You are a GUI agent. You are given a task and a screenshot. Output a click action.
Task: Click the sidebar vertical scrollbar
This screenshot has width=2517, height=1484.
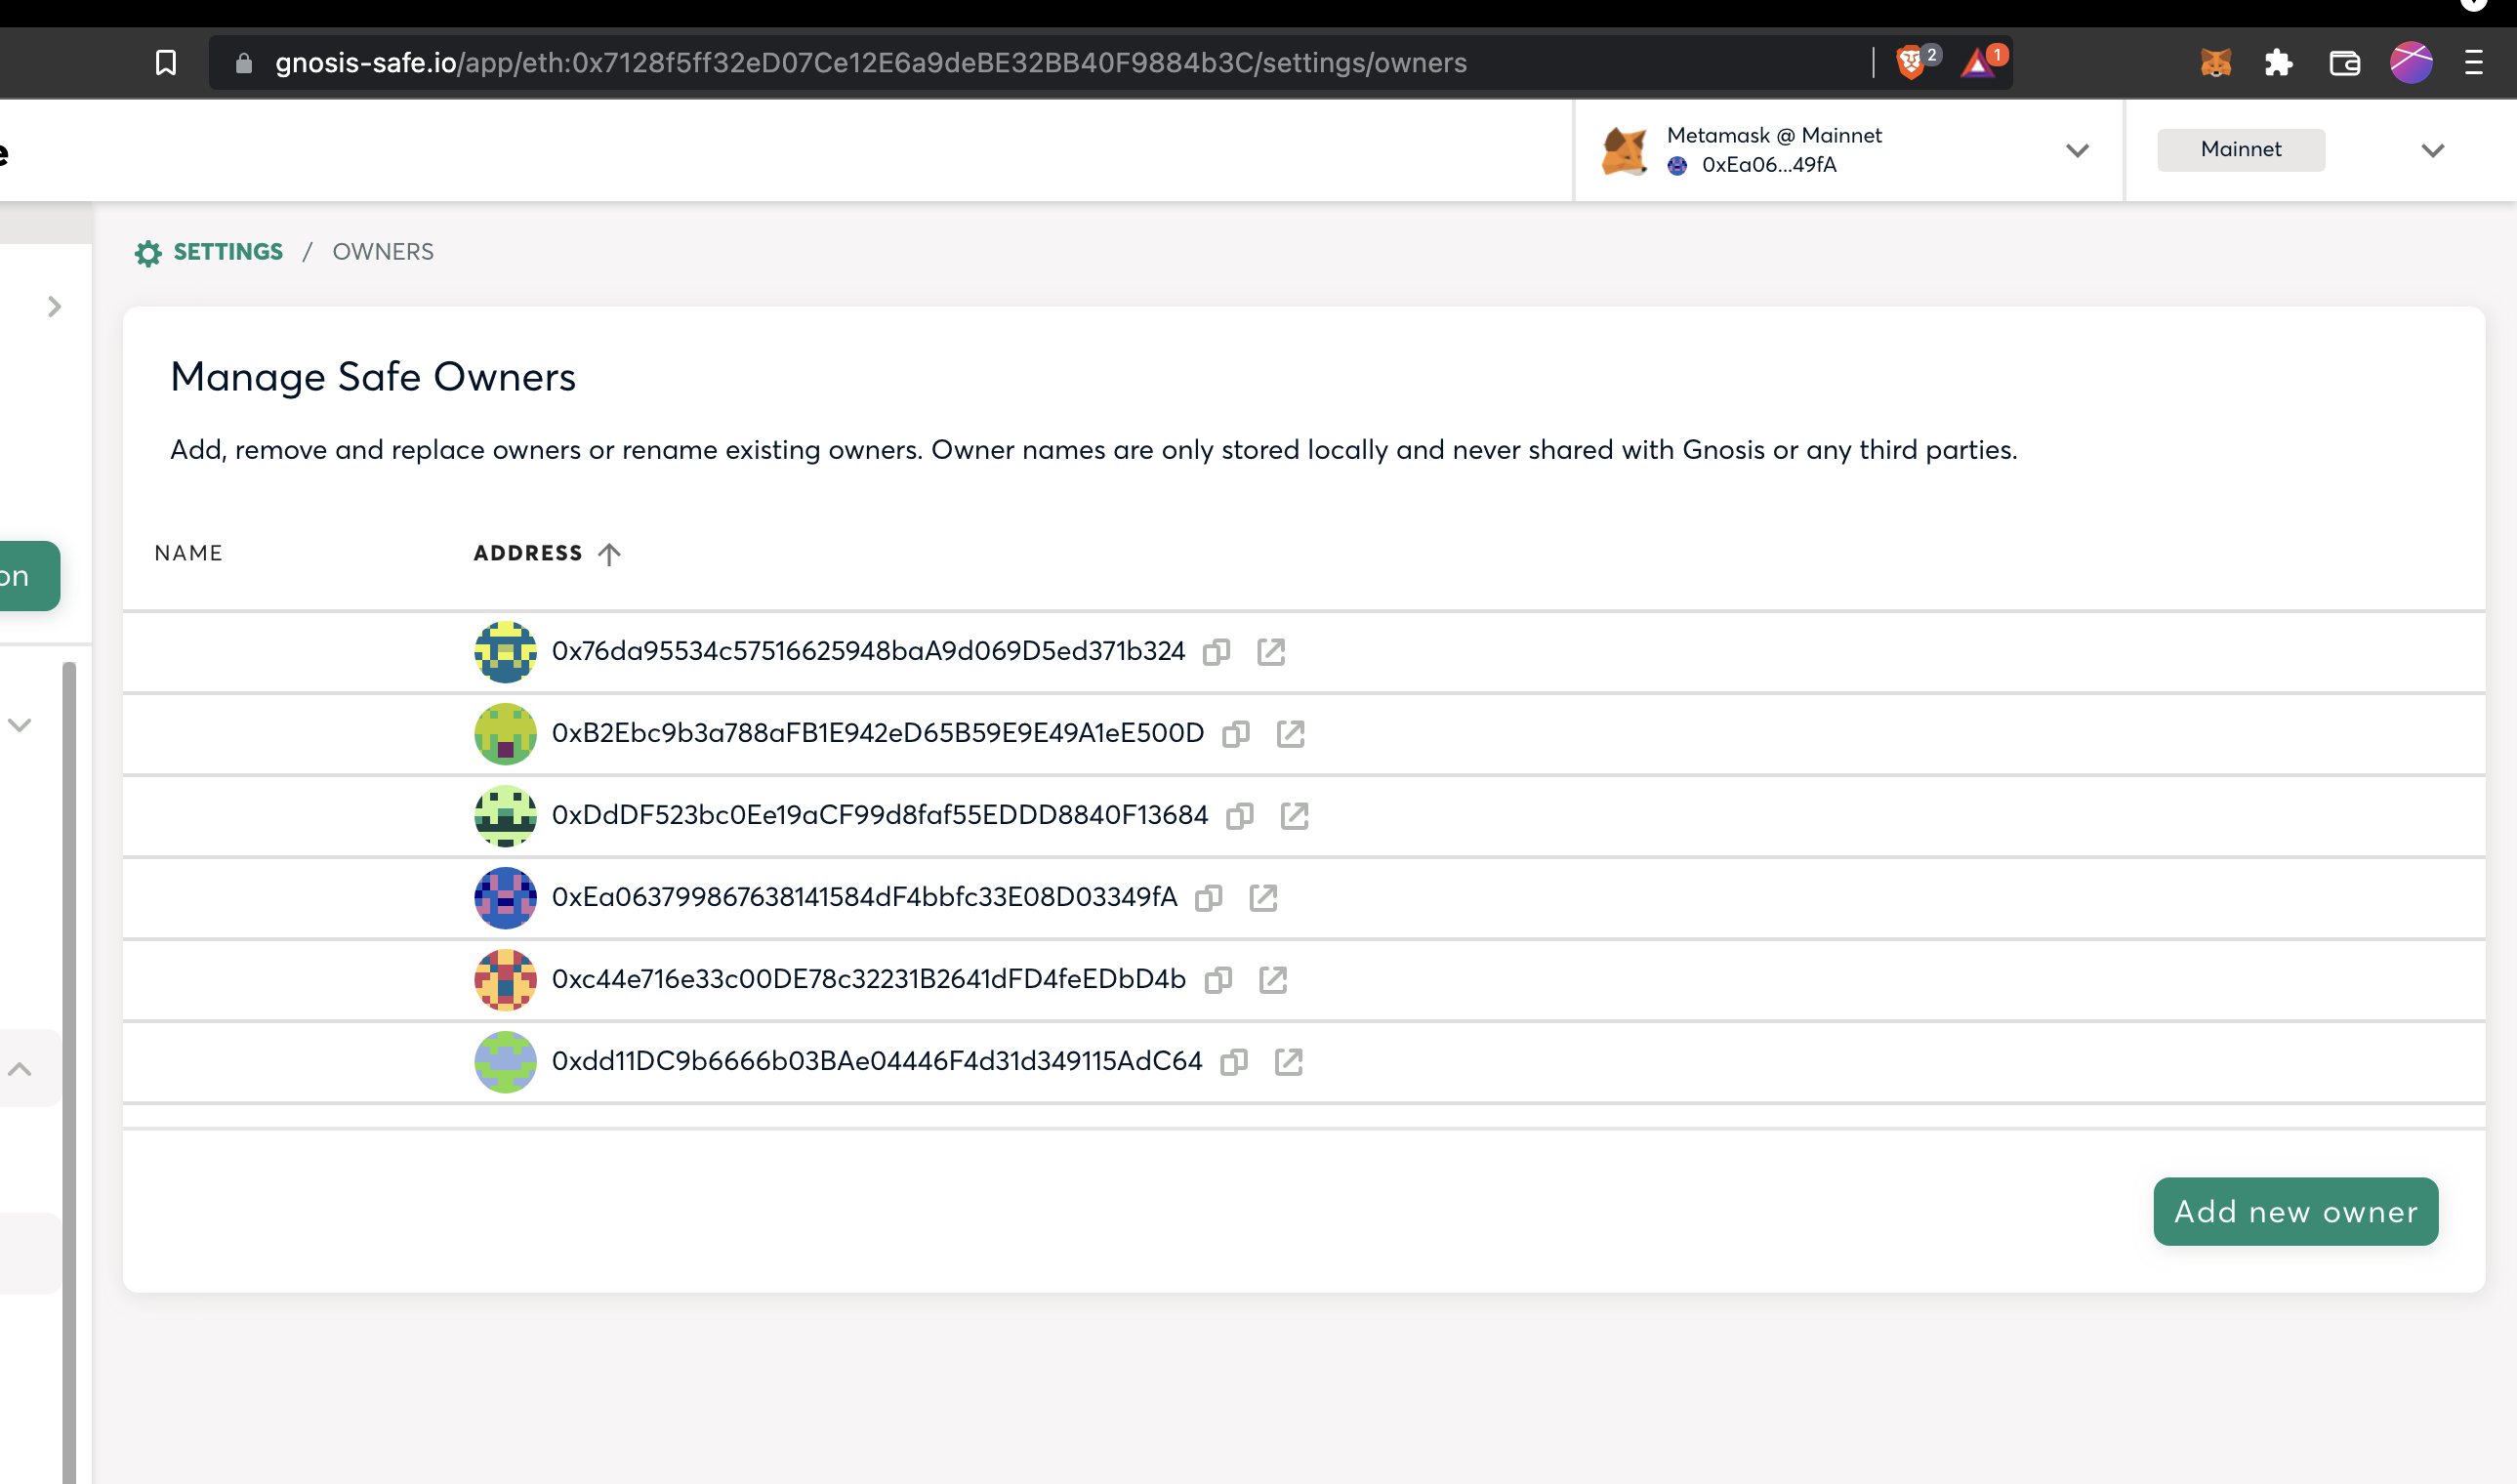click(69, 1000)
